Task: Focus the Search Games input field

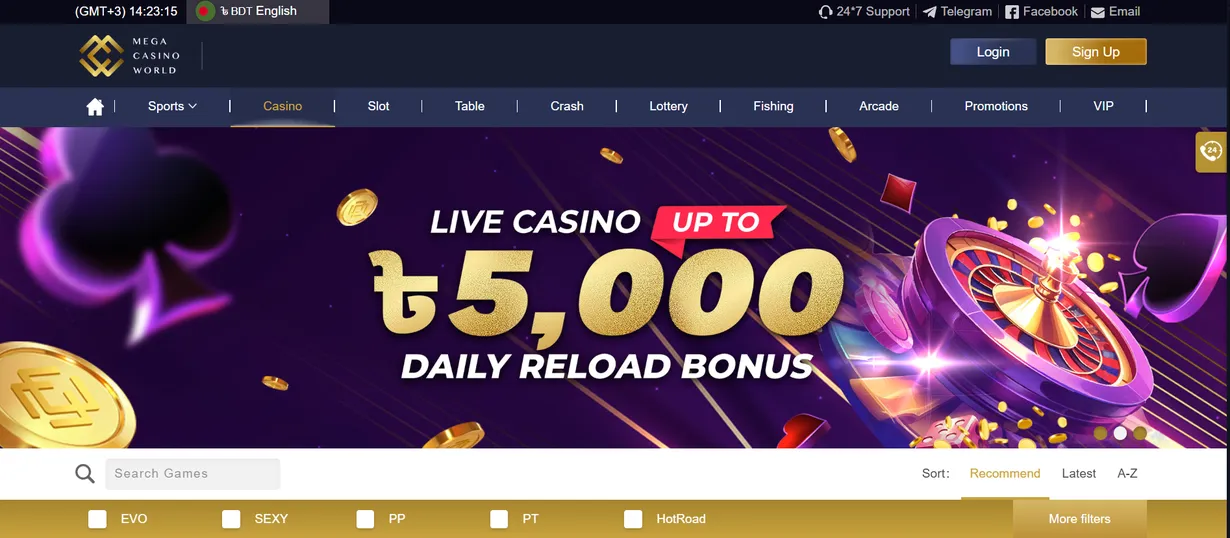Action: (x=193, y=474)
